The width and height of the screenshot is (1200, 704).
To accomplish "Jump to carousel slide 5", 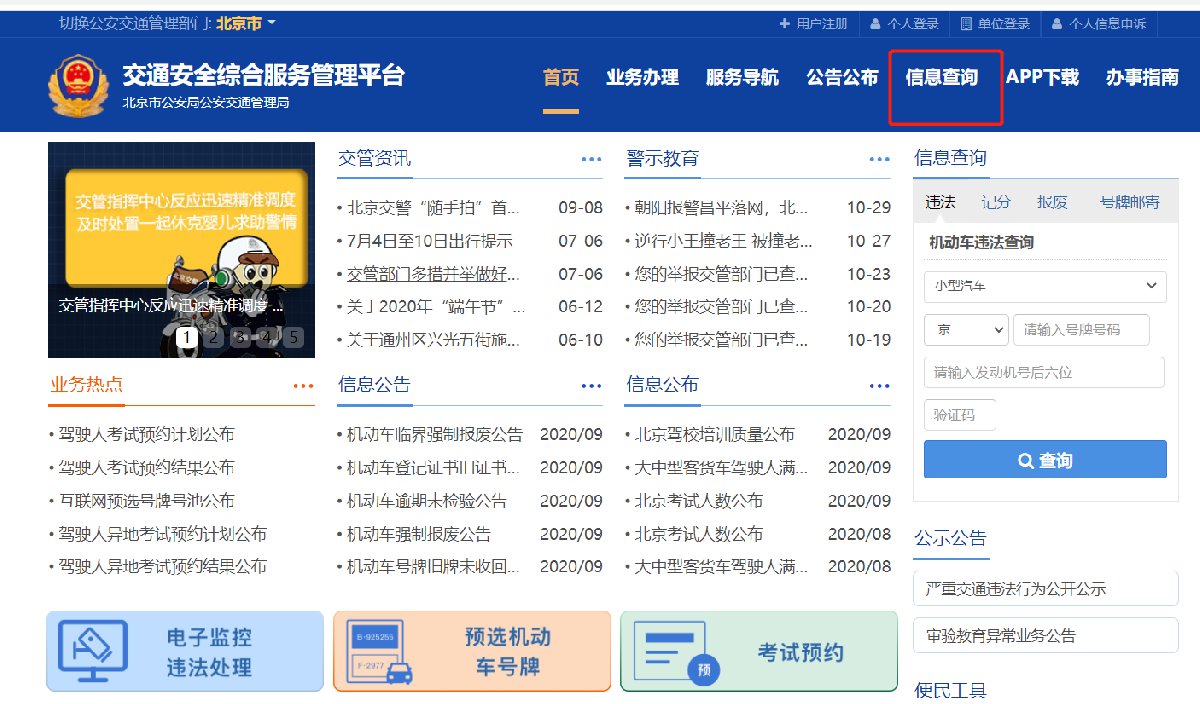I will pyautogui.click(x=293, y=337).
